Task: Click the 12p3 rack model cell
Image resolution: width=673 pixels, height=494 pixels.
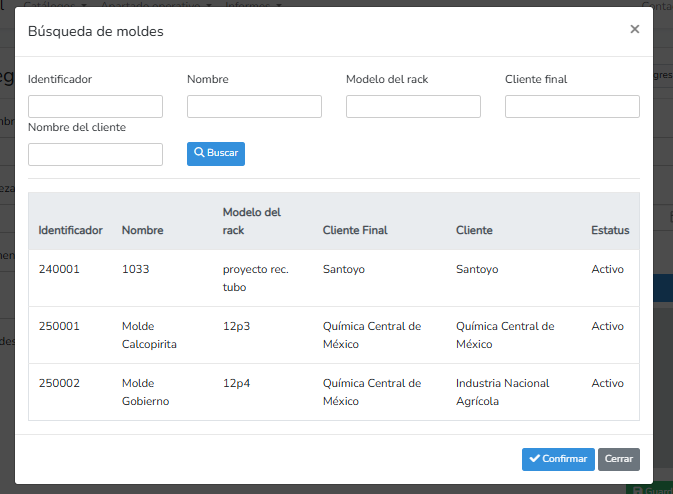Action: tap(236, 326)
